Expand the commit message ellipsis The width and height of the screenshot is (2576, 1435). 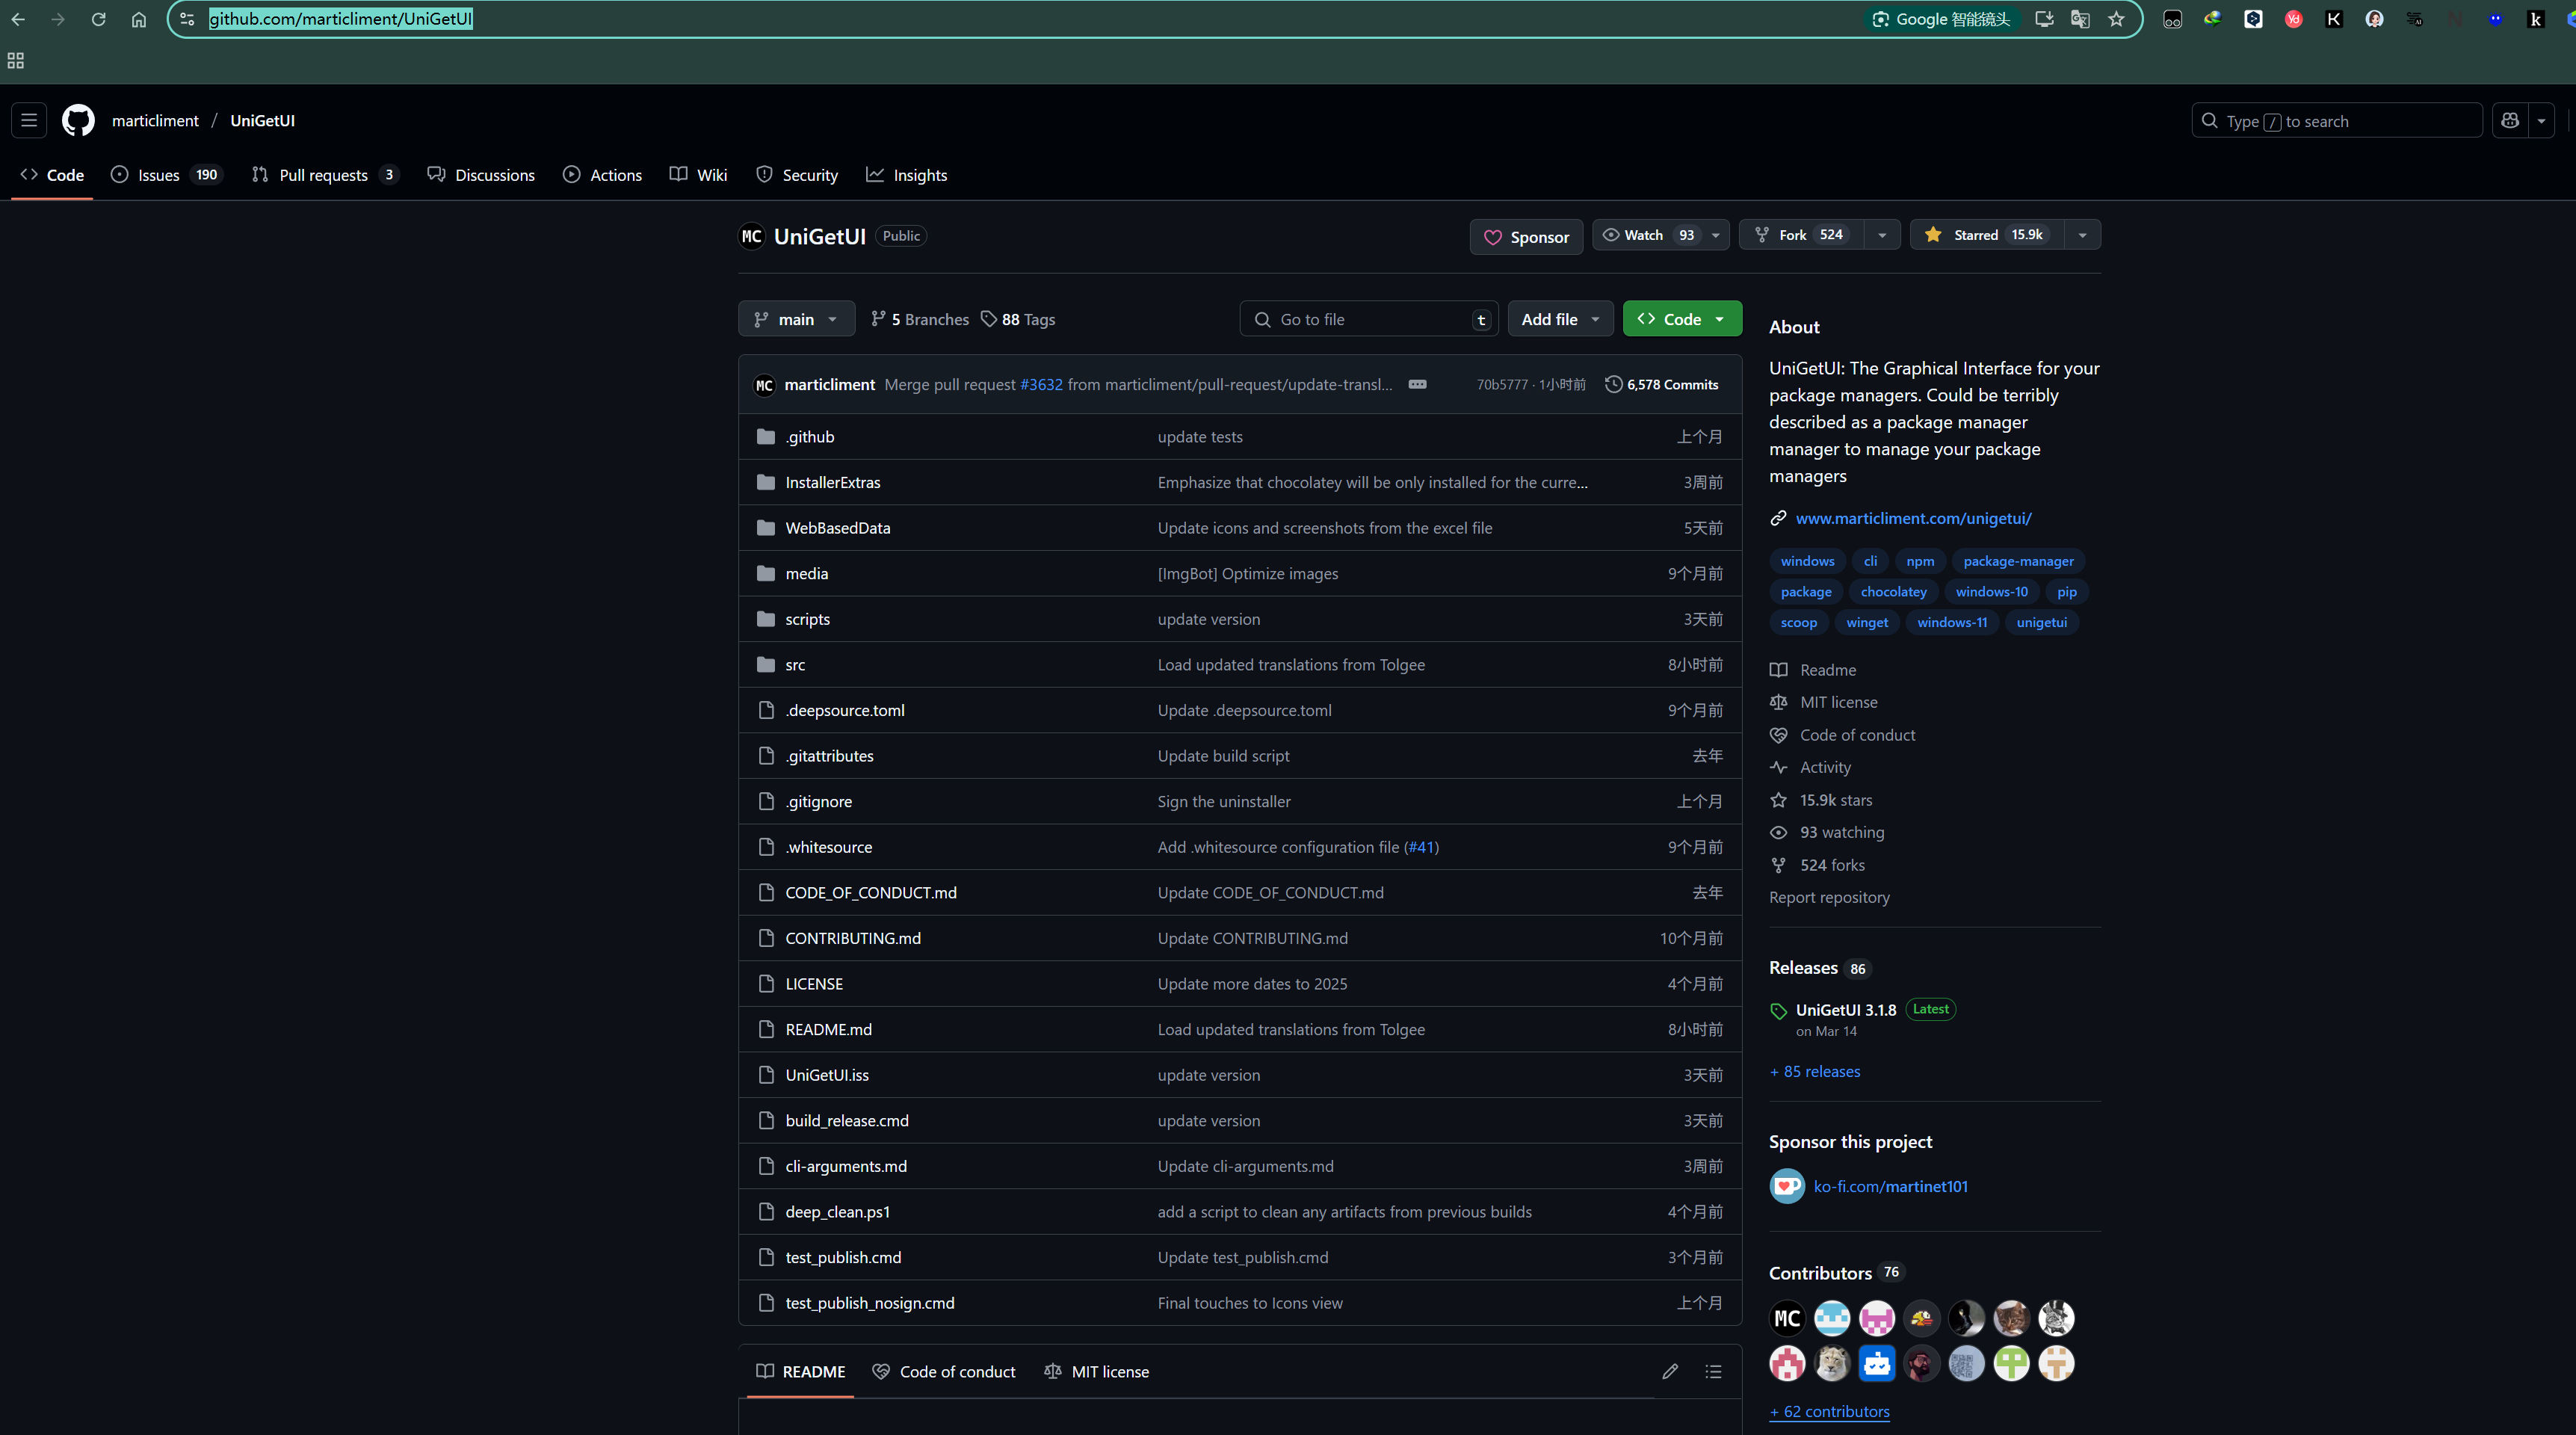coord(1417,384)
